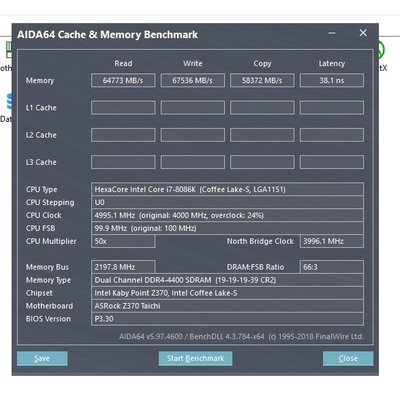Select Memory Read value 64773 MB/s
Screen dimensions: 400x397
[123, 80]
